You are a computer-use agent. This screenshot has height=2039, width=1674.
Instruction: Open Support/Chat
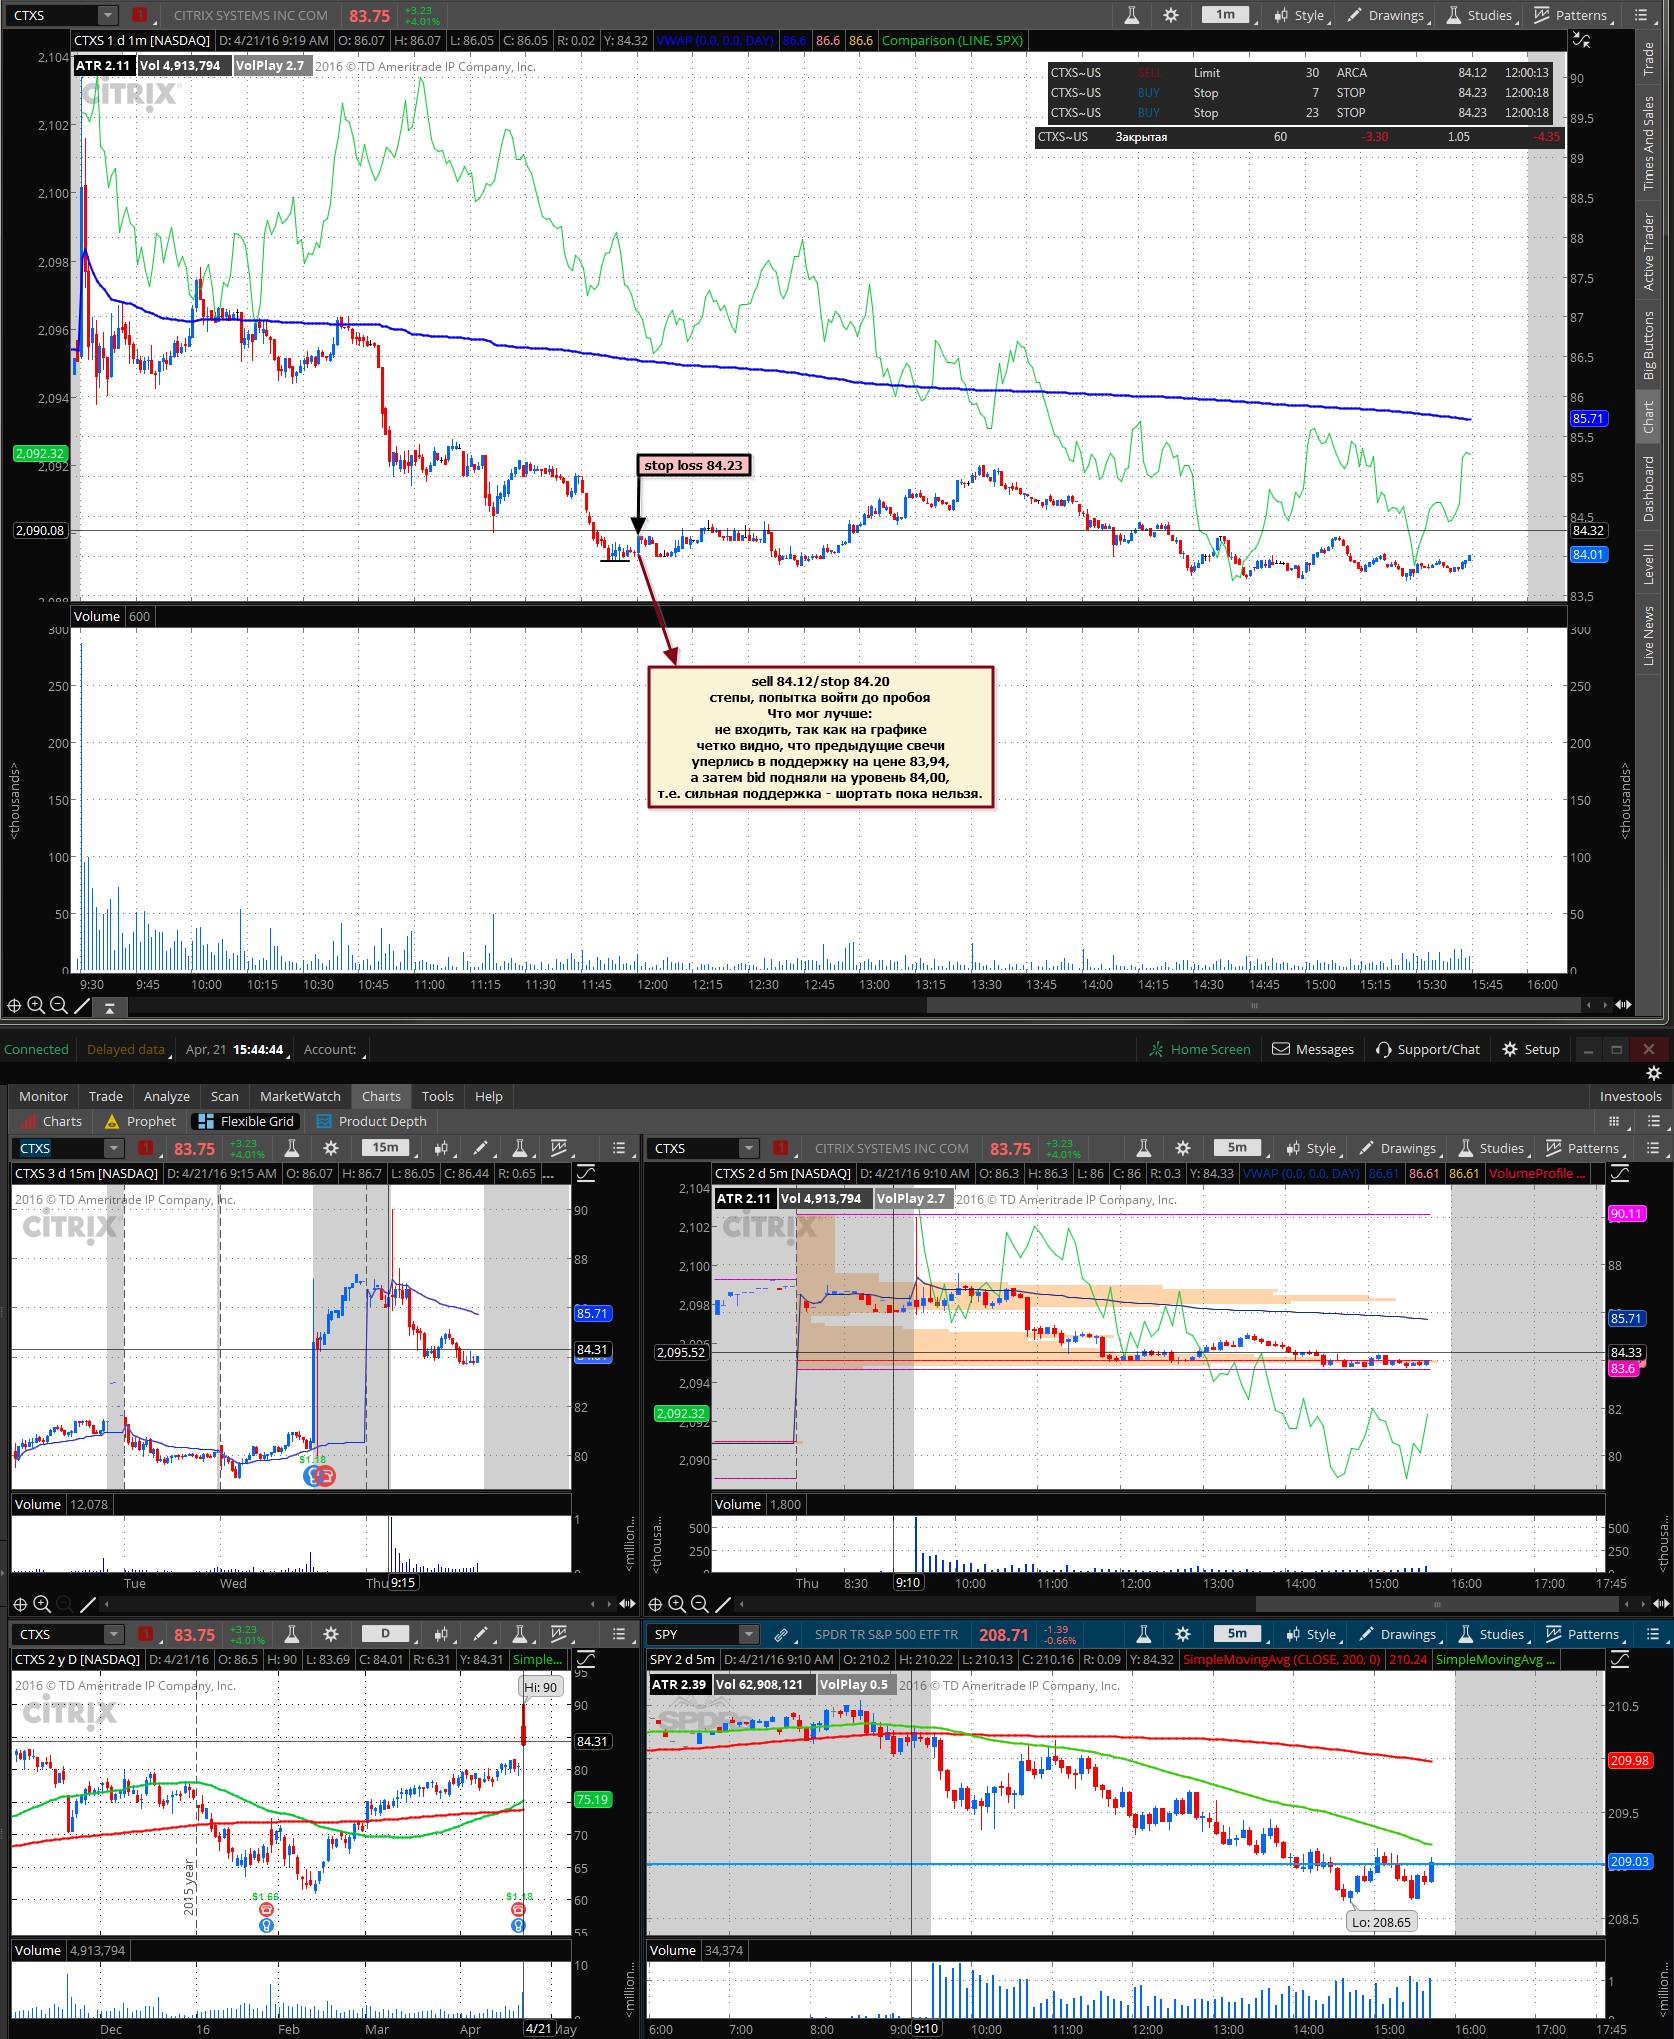click(x=1427, y=1049)
